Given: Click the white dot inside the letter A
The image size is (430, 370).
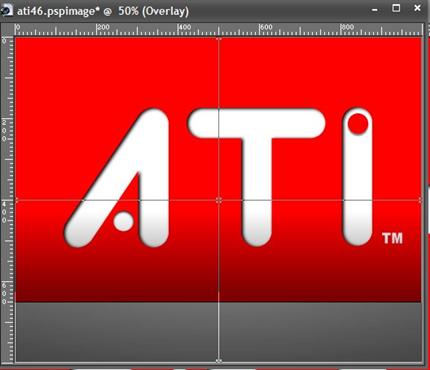Looking at the screenshot, I should [x=124, y=222].
